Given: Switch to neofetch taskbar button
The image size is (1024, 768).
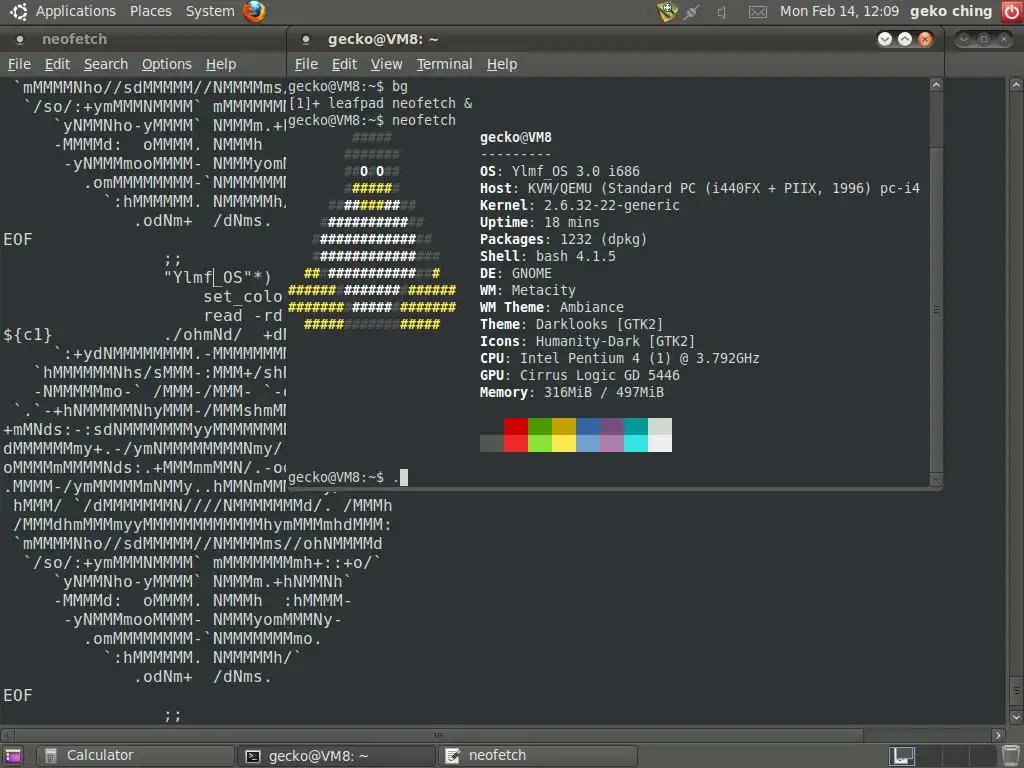Looking at the screenshot, I should [x=537, y=756].
